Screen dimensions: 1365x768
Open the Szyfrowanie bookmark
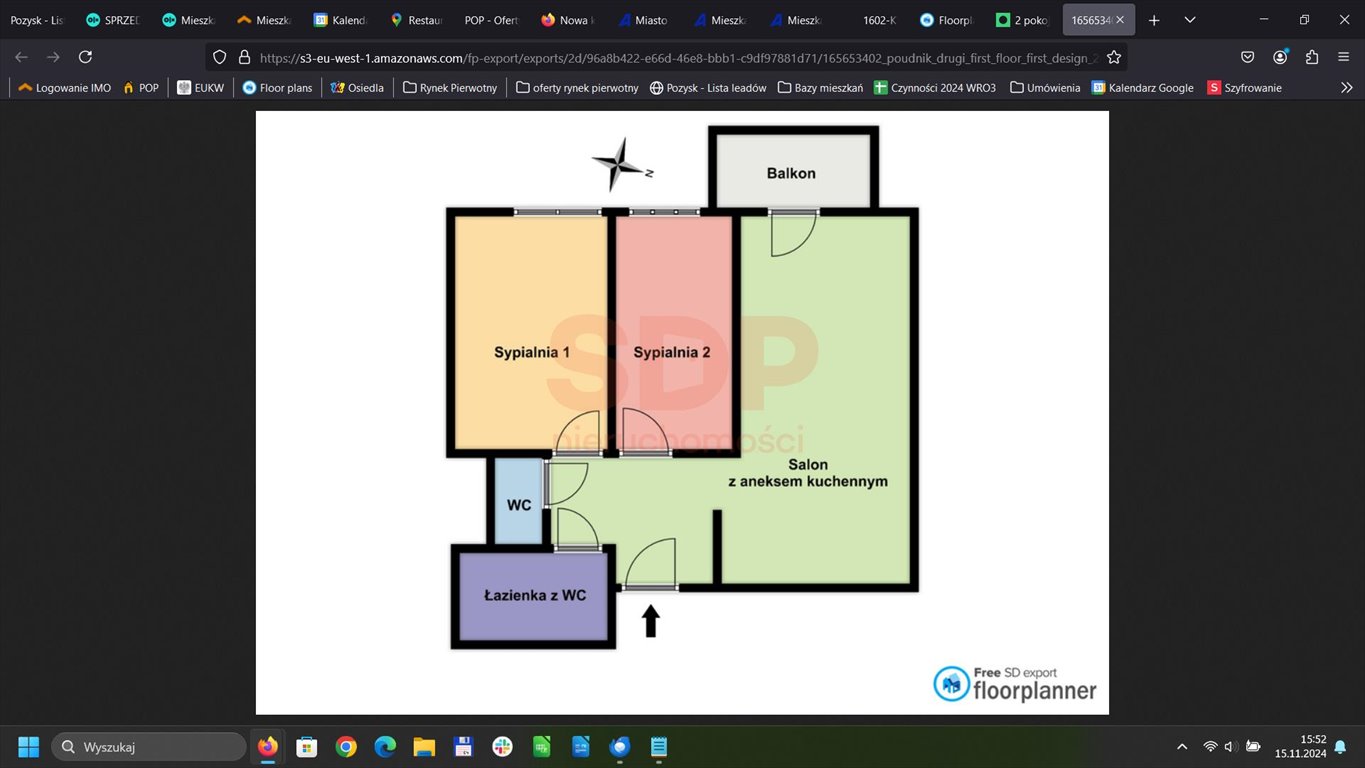1245,88
